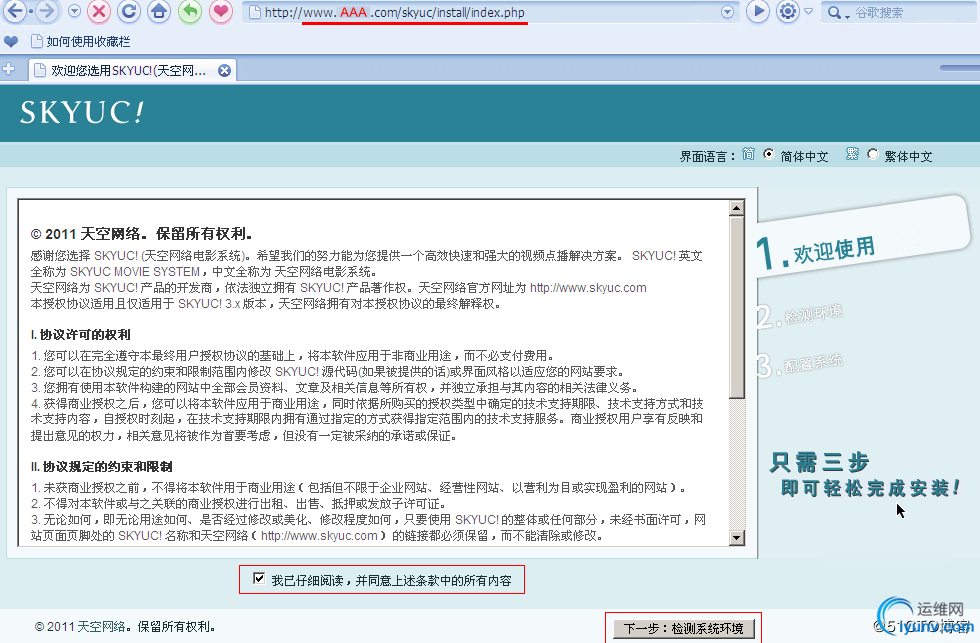Click the license scrollbar up arrow
The image size is (980, 643).
coord(737,208)
